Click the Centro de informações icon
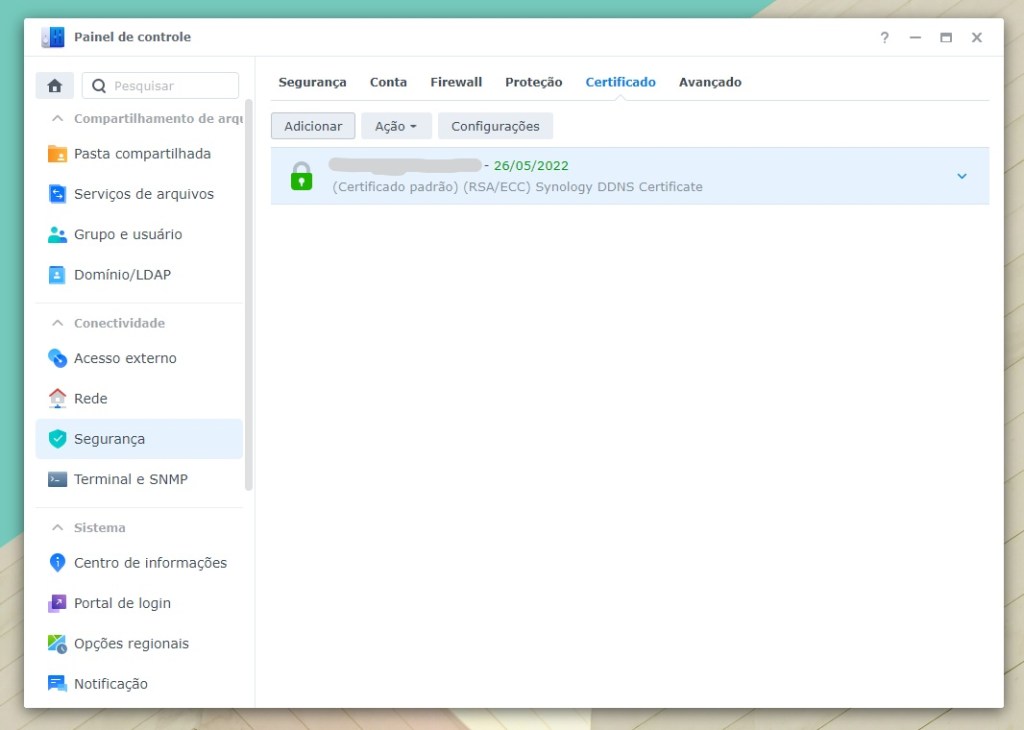The image size is (1024, 730). (58, 563)
